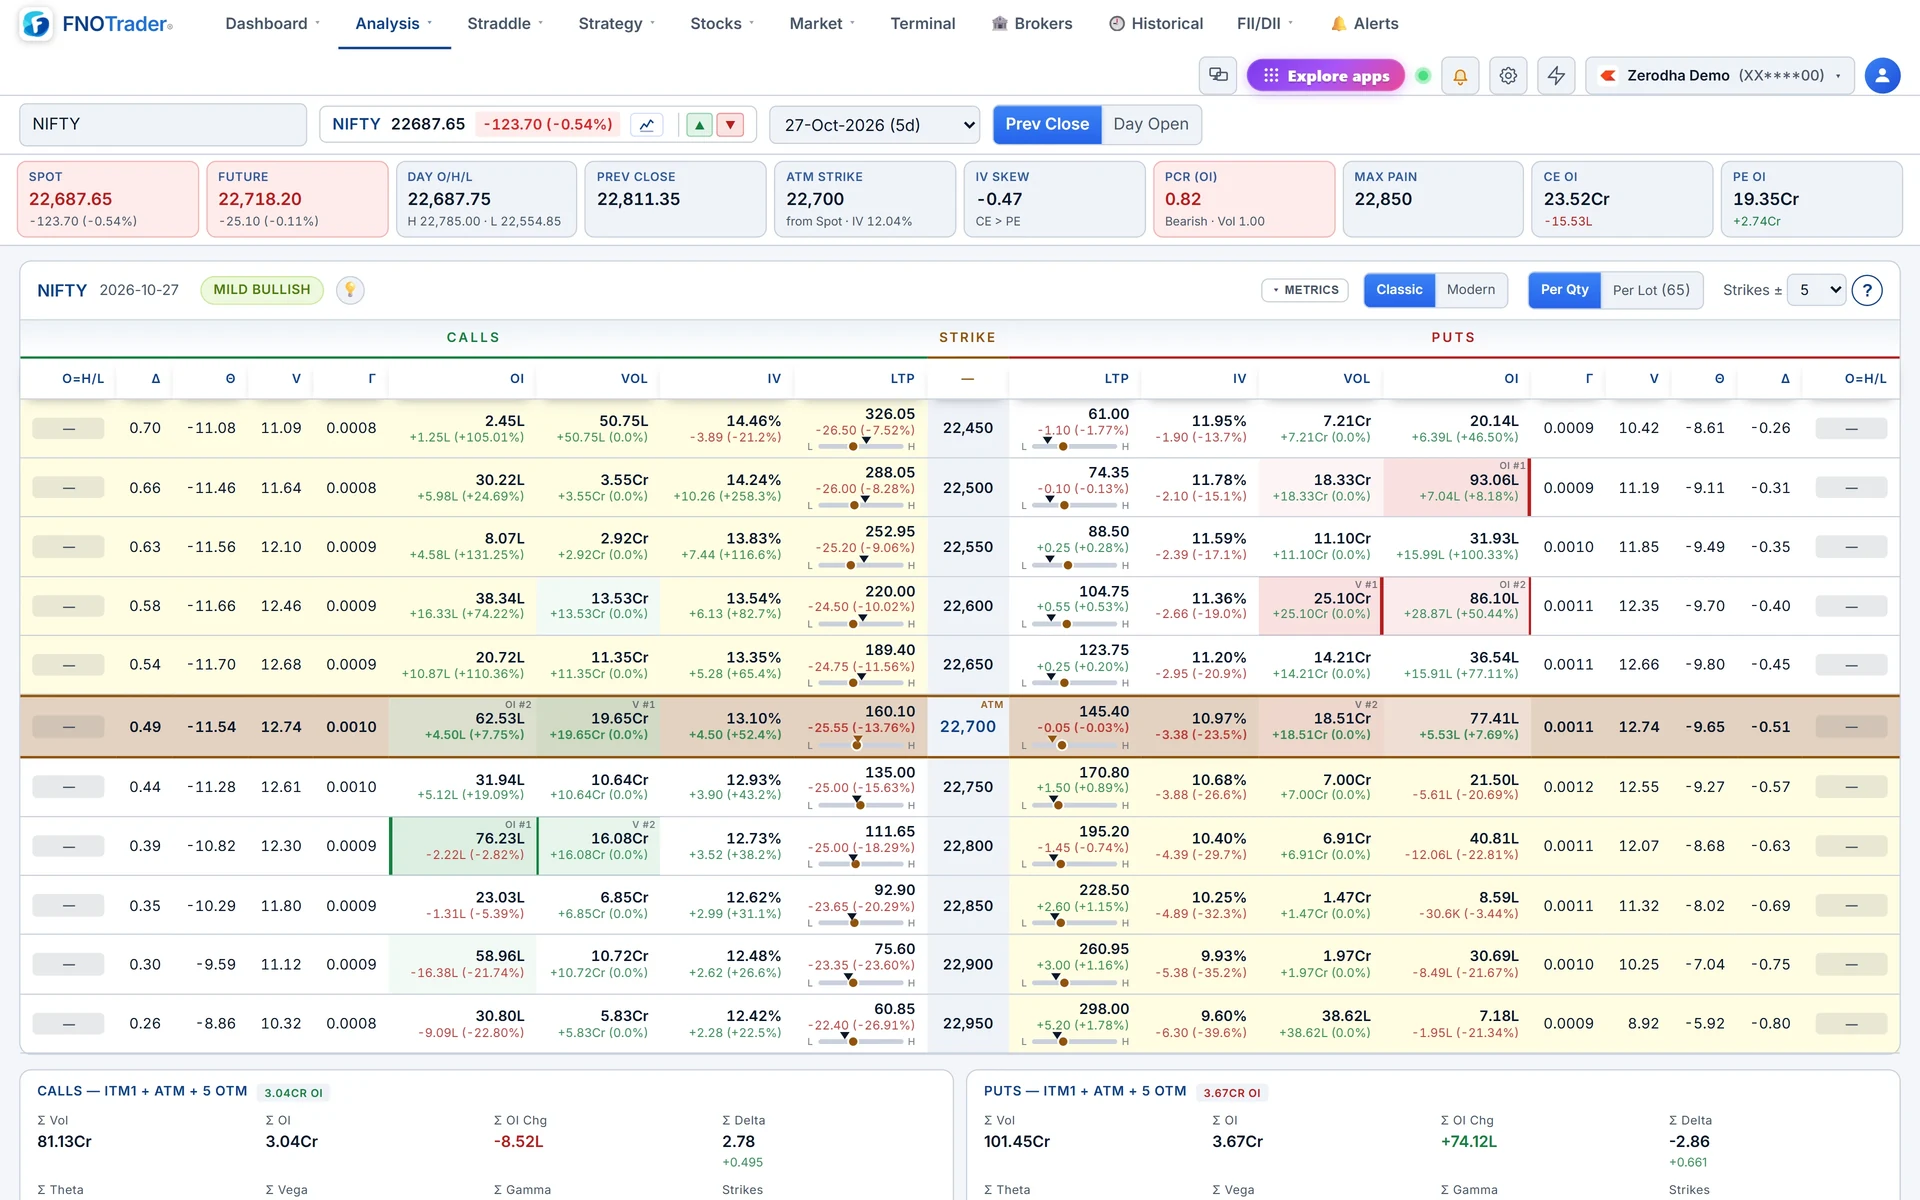The height and width of the screenshot is (1200, 1920).
Task: Click the MAX PAIN 22,850 card
Action: [1432, 199]
